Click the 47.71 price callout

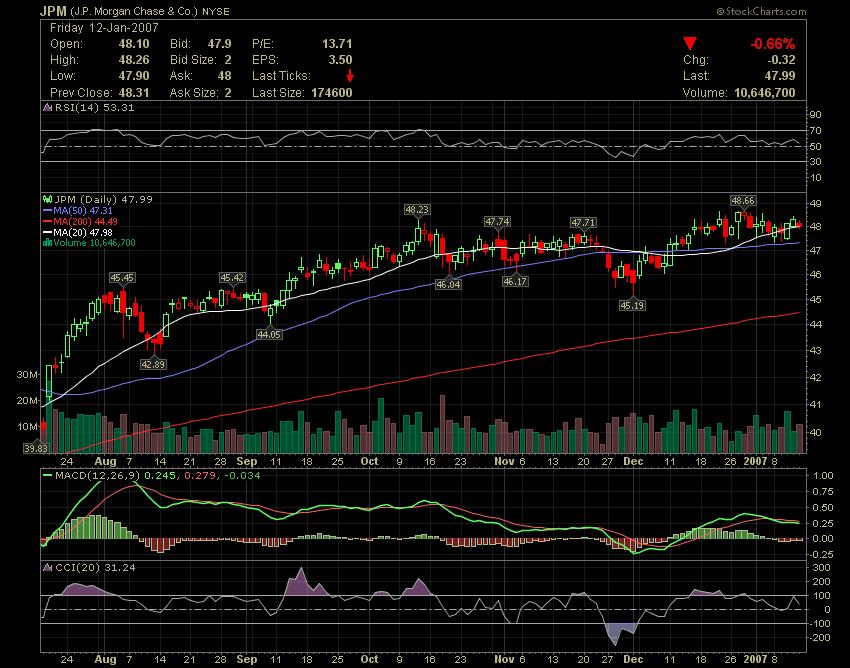[x=583, y=222]
